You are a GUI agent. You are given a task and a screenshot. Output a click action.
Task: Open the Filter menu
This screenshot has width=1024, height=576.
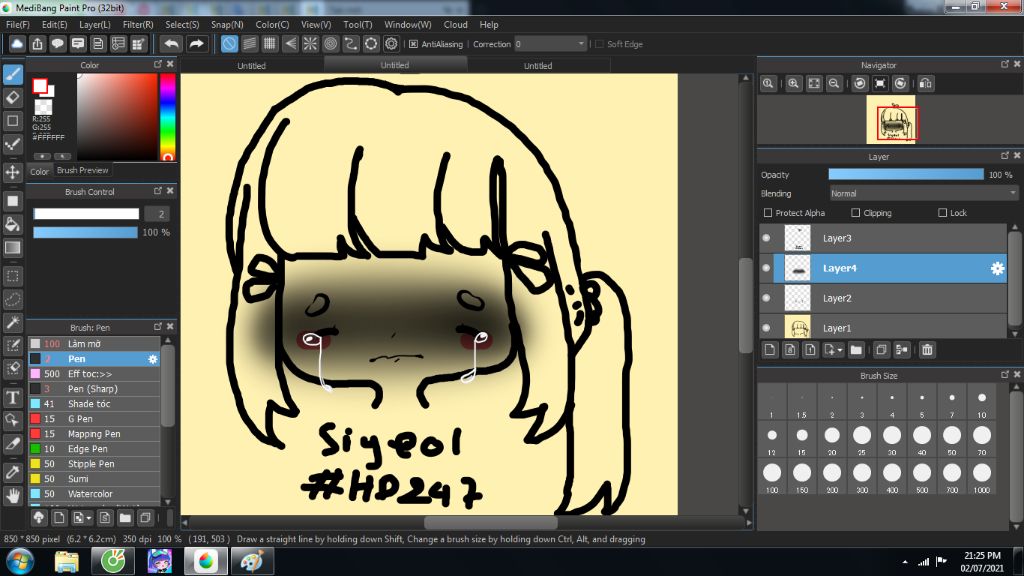pyautogui.click(x=138, y=25)
